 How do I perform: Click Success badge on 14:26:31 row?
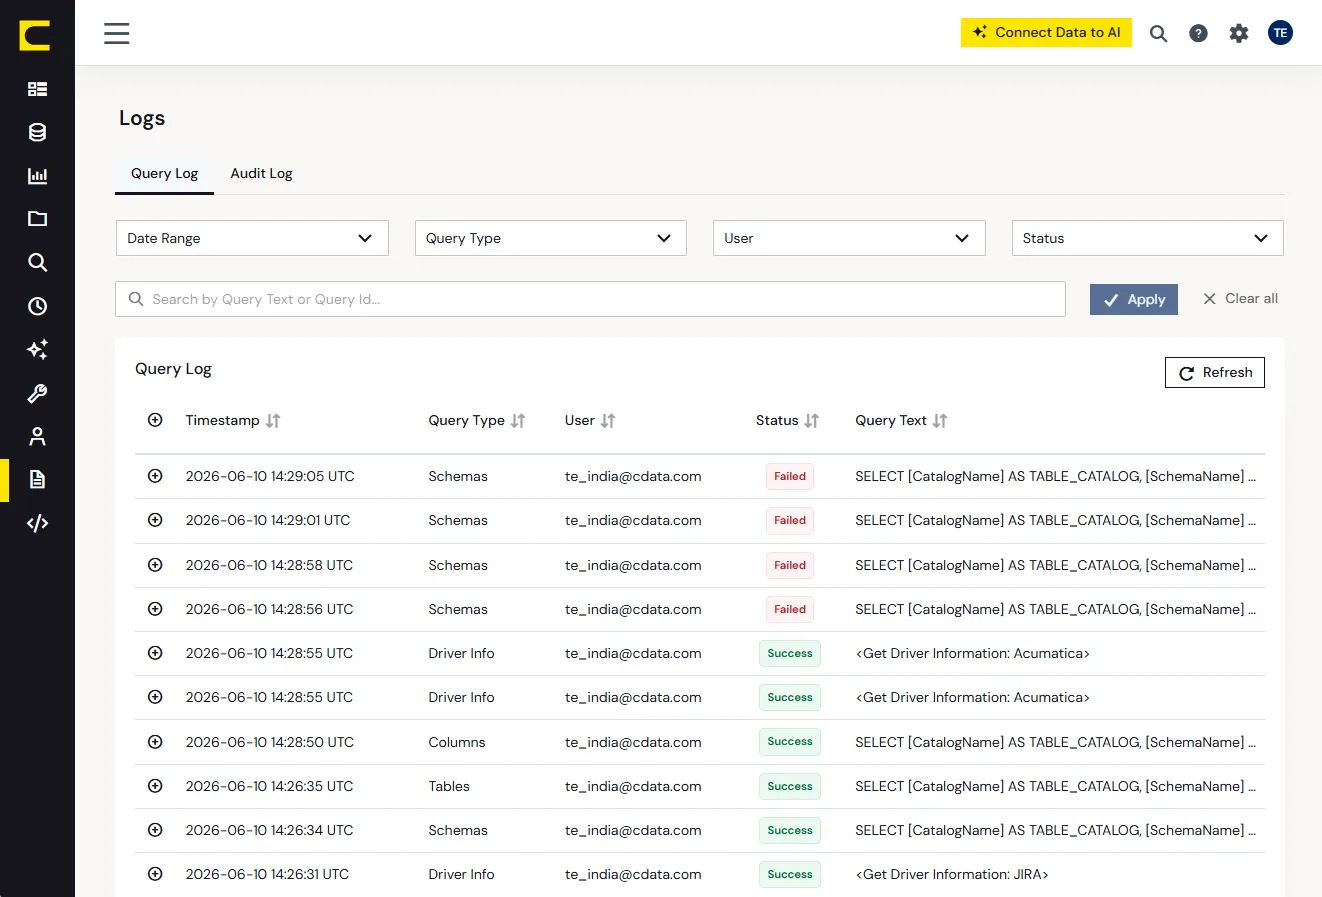tap(790, 874)
